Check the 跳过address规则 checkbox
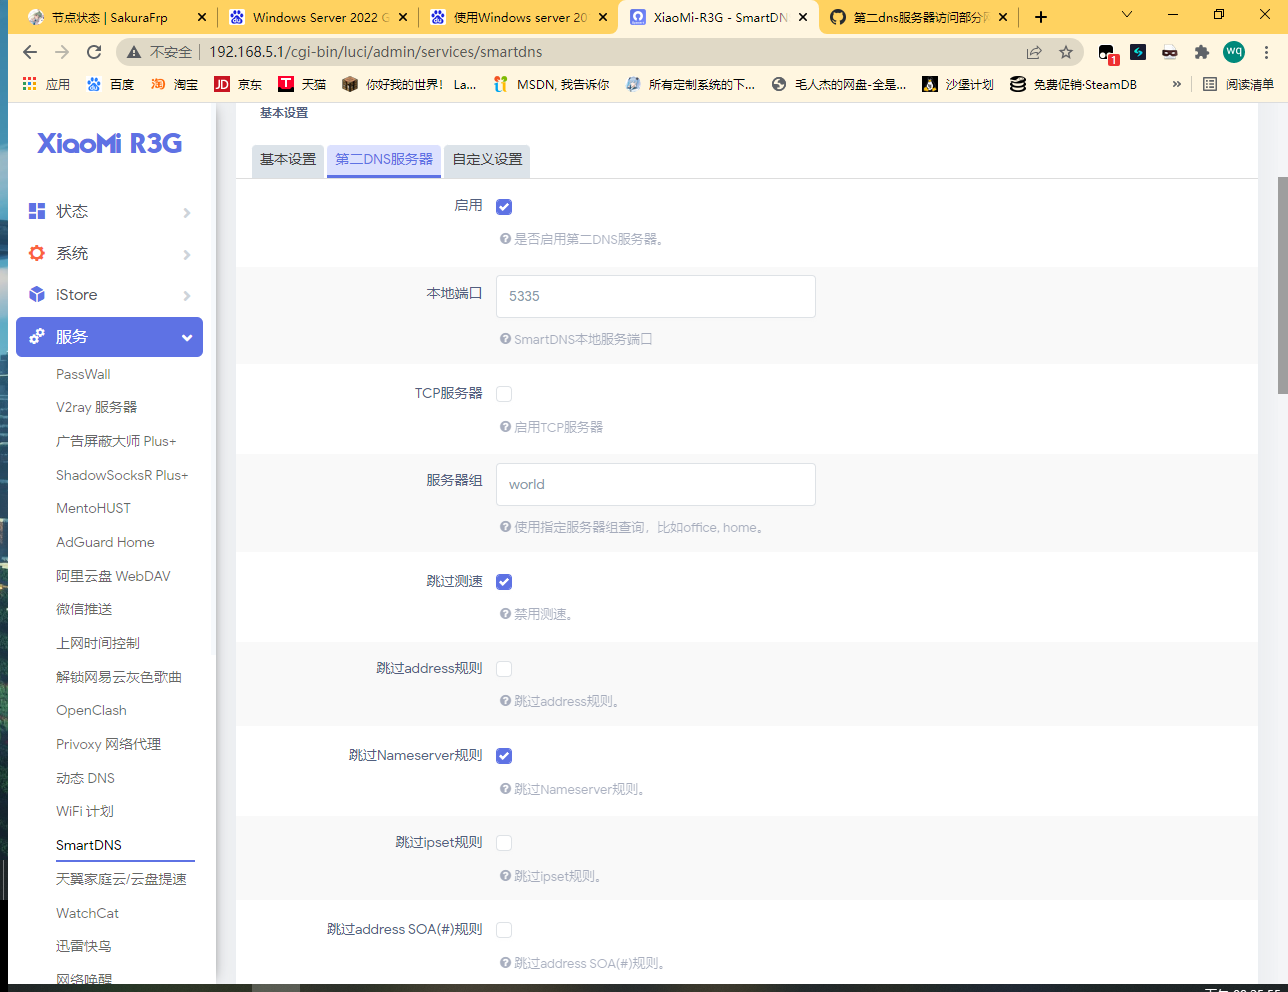 (x=504, y=669)
